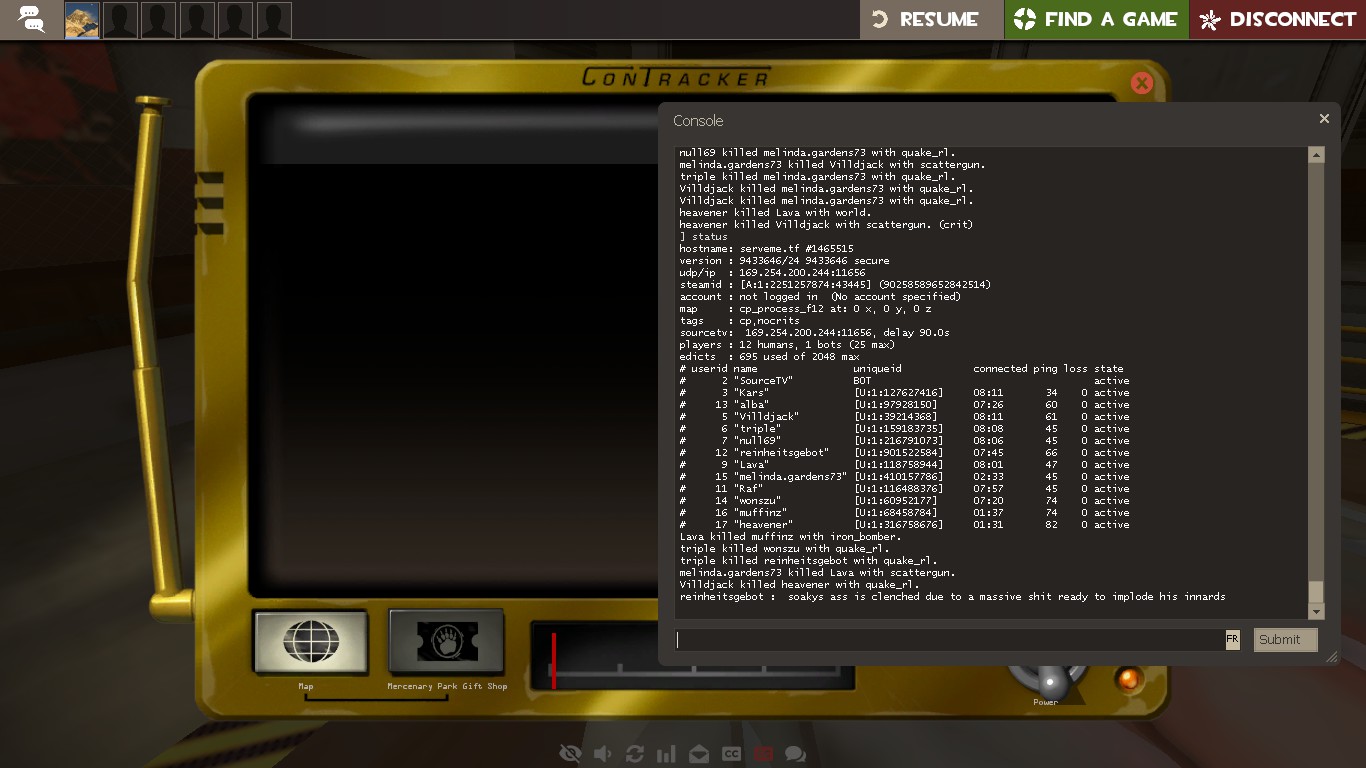Screen dimensions: 1366x768
Task: Toggle the crossed-out eye visibility icon
Action: (570, 754)
